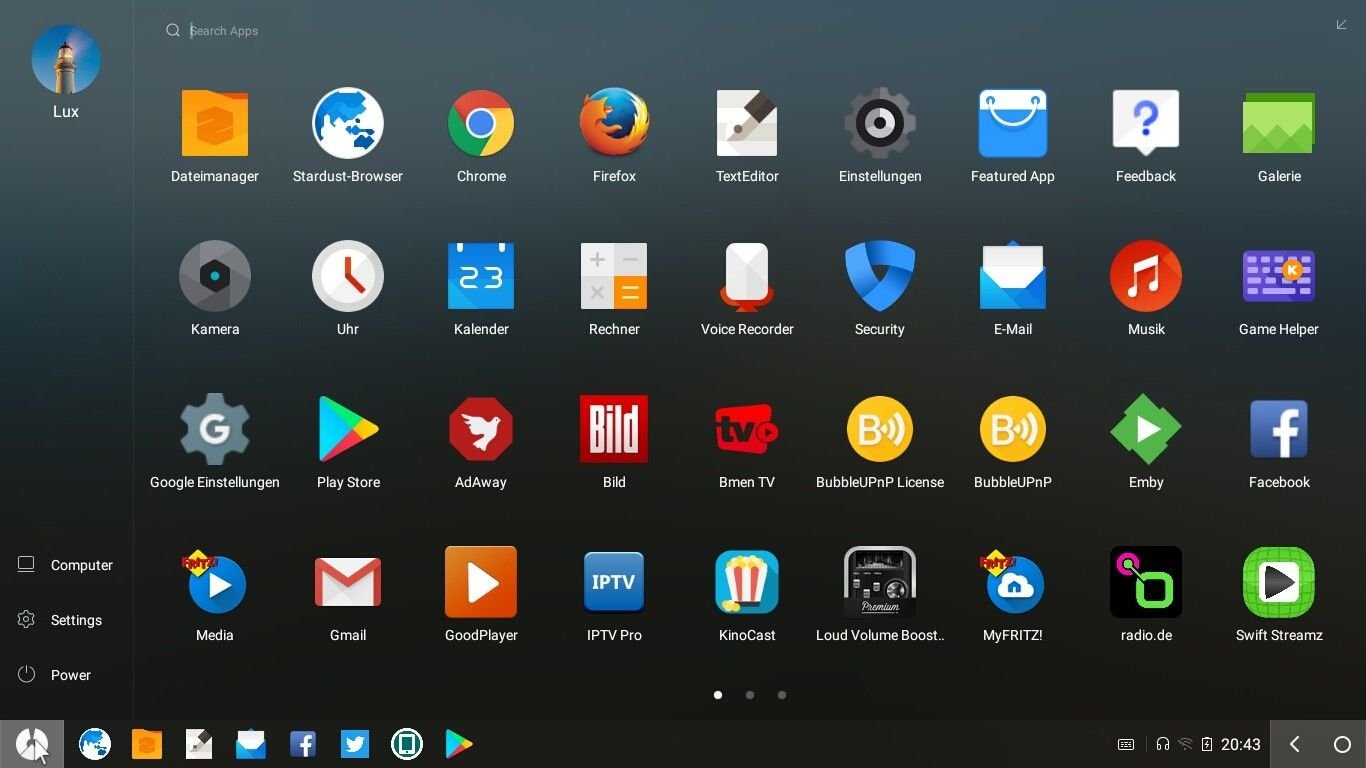Open the tablet app in taskbar
1366x768 pixels.
pyautogui.click(x=407, y=744)
